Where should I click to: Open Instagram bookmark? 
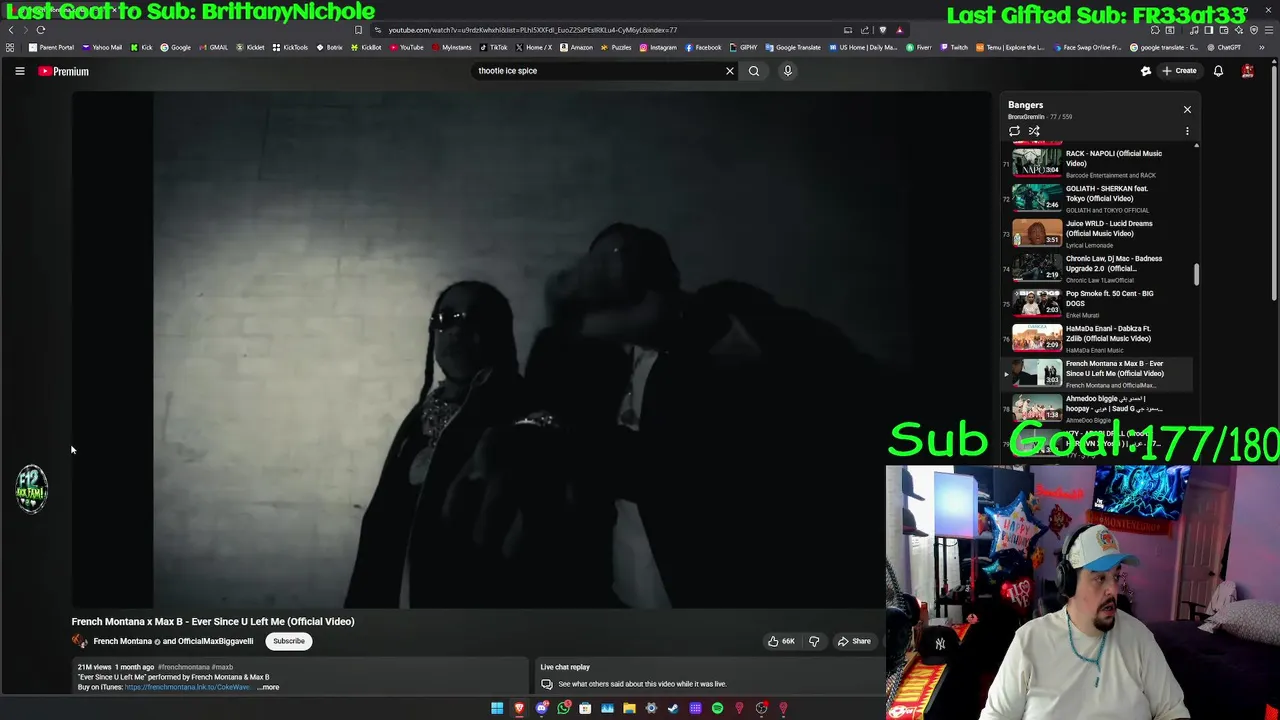point(658,47)
